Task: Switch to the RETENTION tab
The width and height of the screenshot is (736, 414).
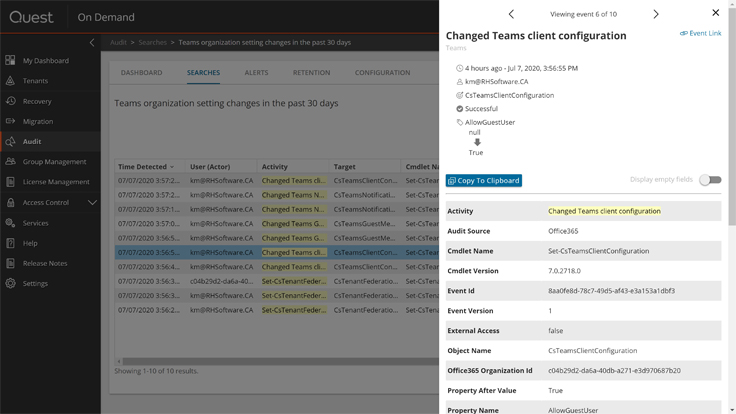Action: click(311, 73)
